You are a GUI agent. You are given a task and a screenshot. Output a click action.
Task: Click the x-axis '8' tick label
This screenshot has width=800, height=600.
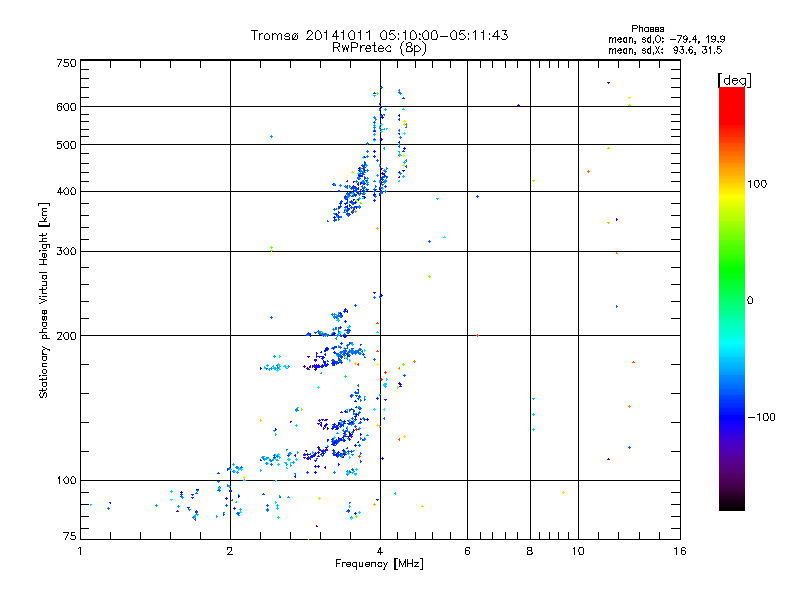coord(530,551)
